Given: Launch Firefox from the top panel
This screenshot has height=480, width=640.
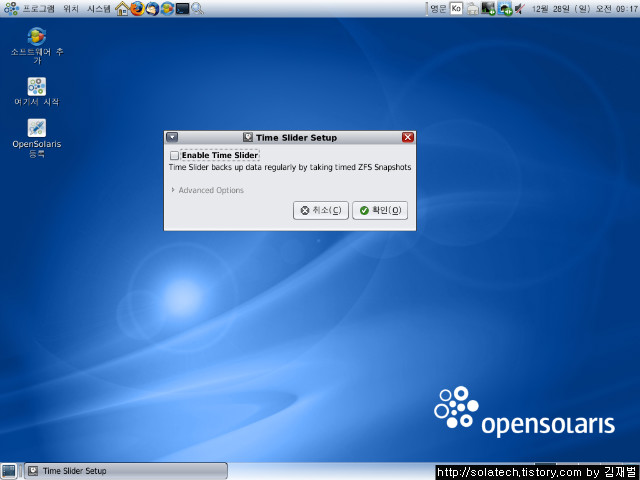Looking at the screenshot, I should [x=137, y=9].
